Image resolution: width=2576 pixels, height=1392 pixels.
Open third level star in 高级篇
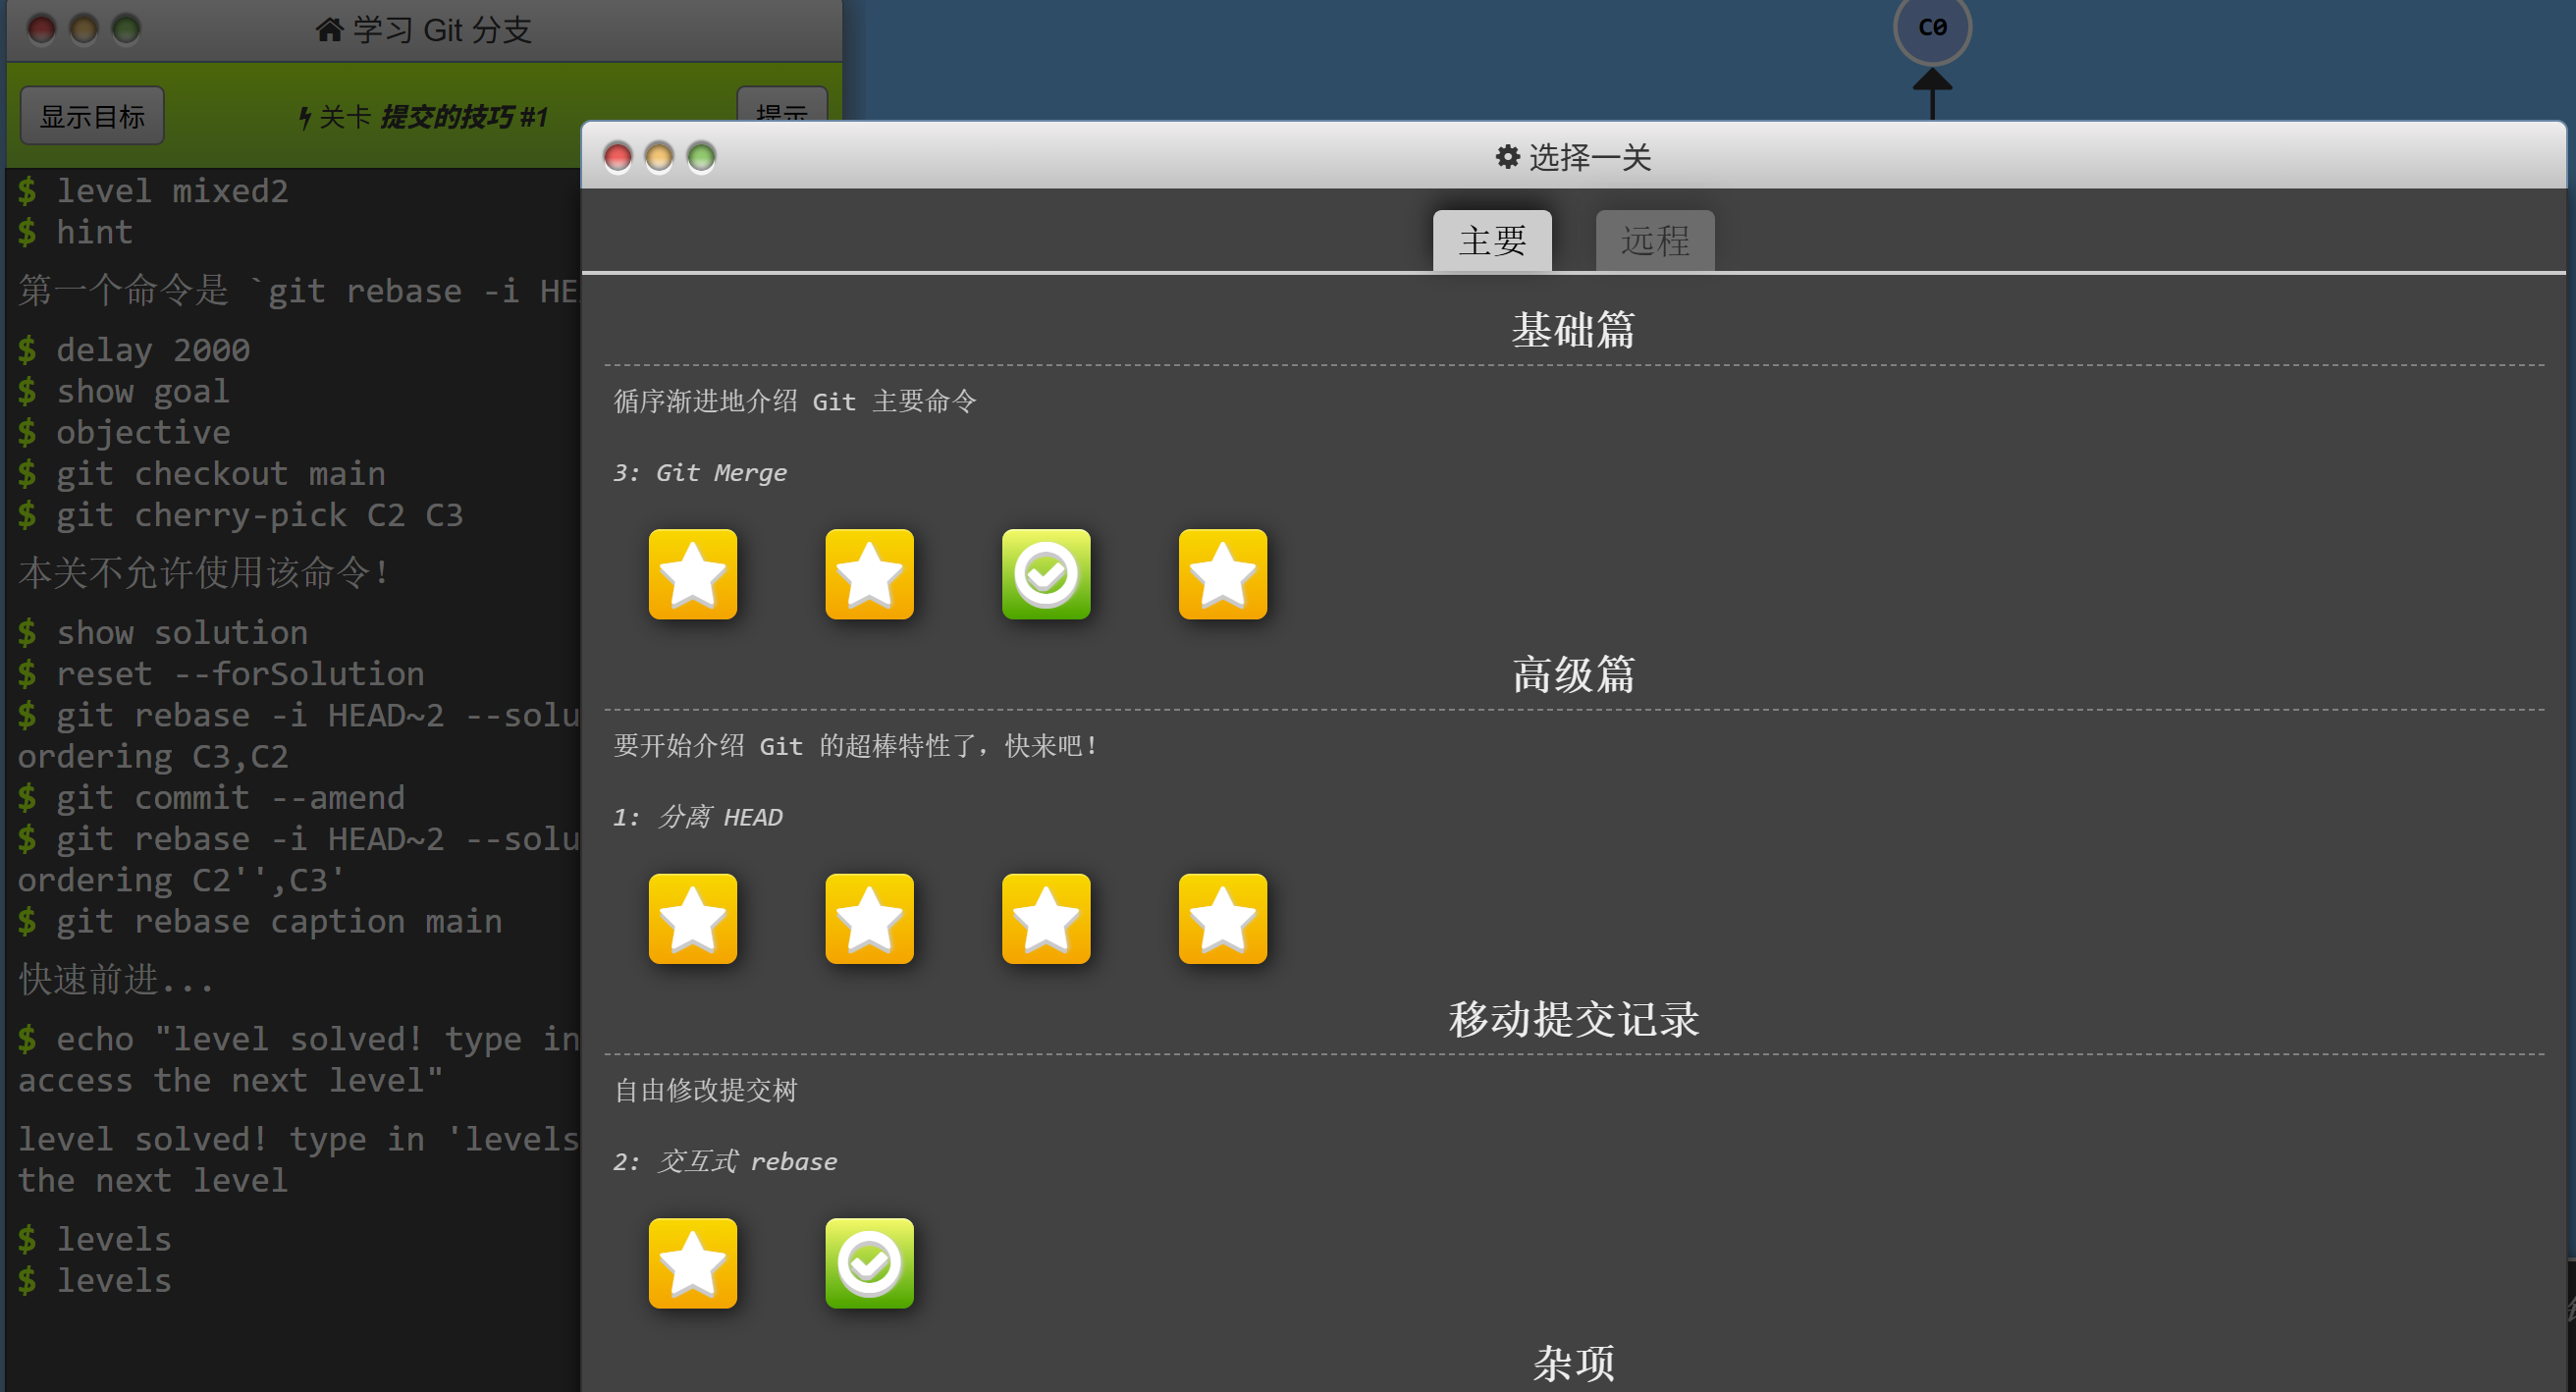pos(1046,918)
